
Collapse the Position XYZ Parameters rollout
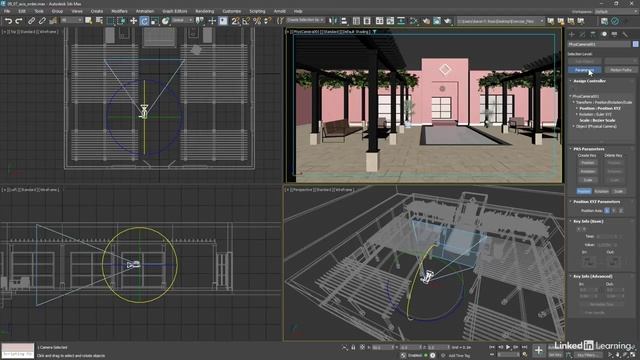(596, 202)
